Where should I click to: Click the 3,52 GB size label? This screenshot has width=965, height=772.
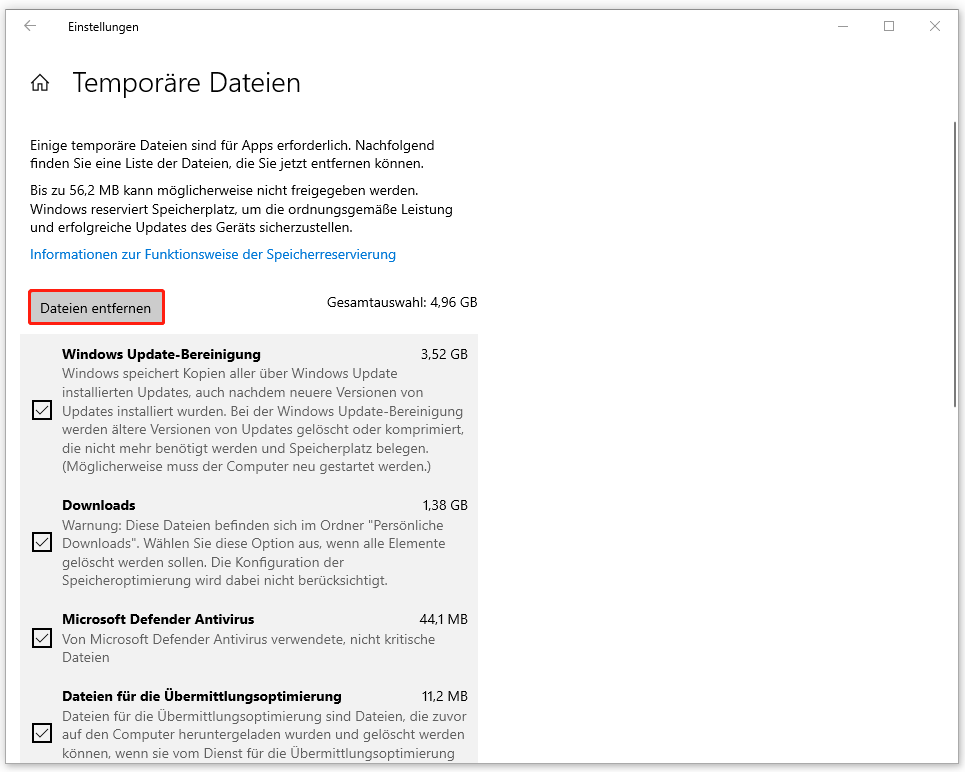coord(444,353)
